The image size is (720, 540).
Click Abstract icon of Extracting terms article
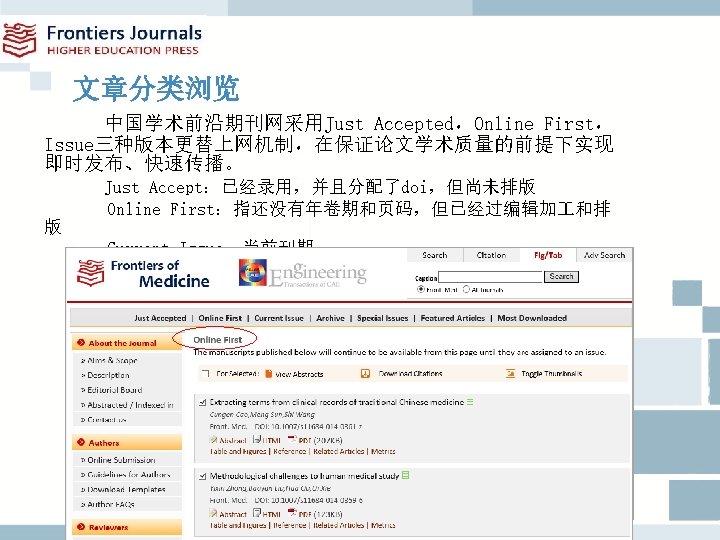pos(214,439)
